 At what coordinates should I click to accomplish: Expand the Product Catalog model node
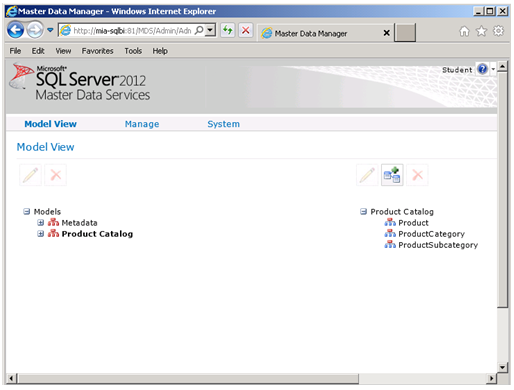tap(41, 234)
